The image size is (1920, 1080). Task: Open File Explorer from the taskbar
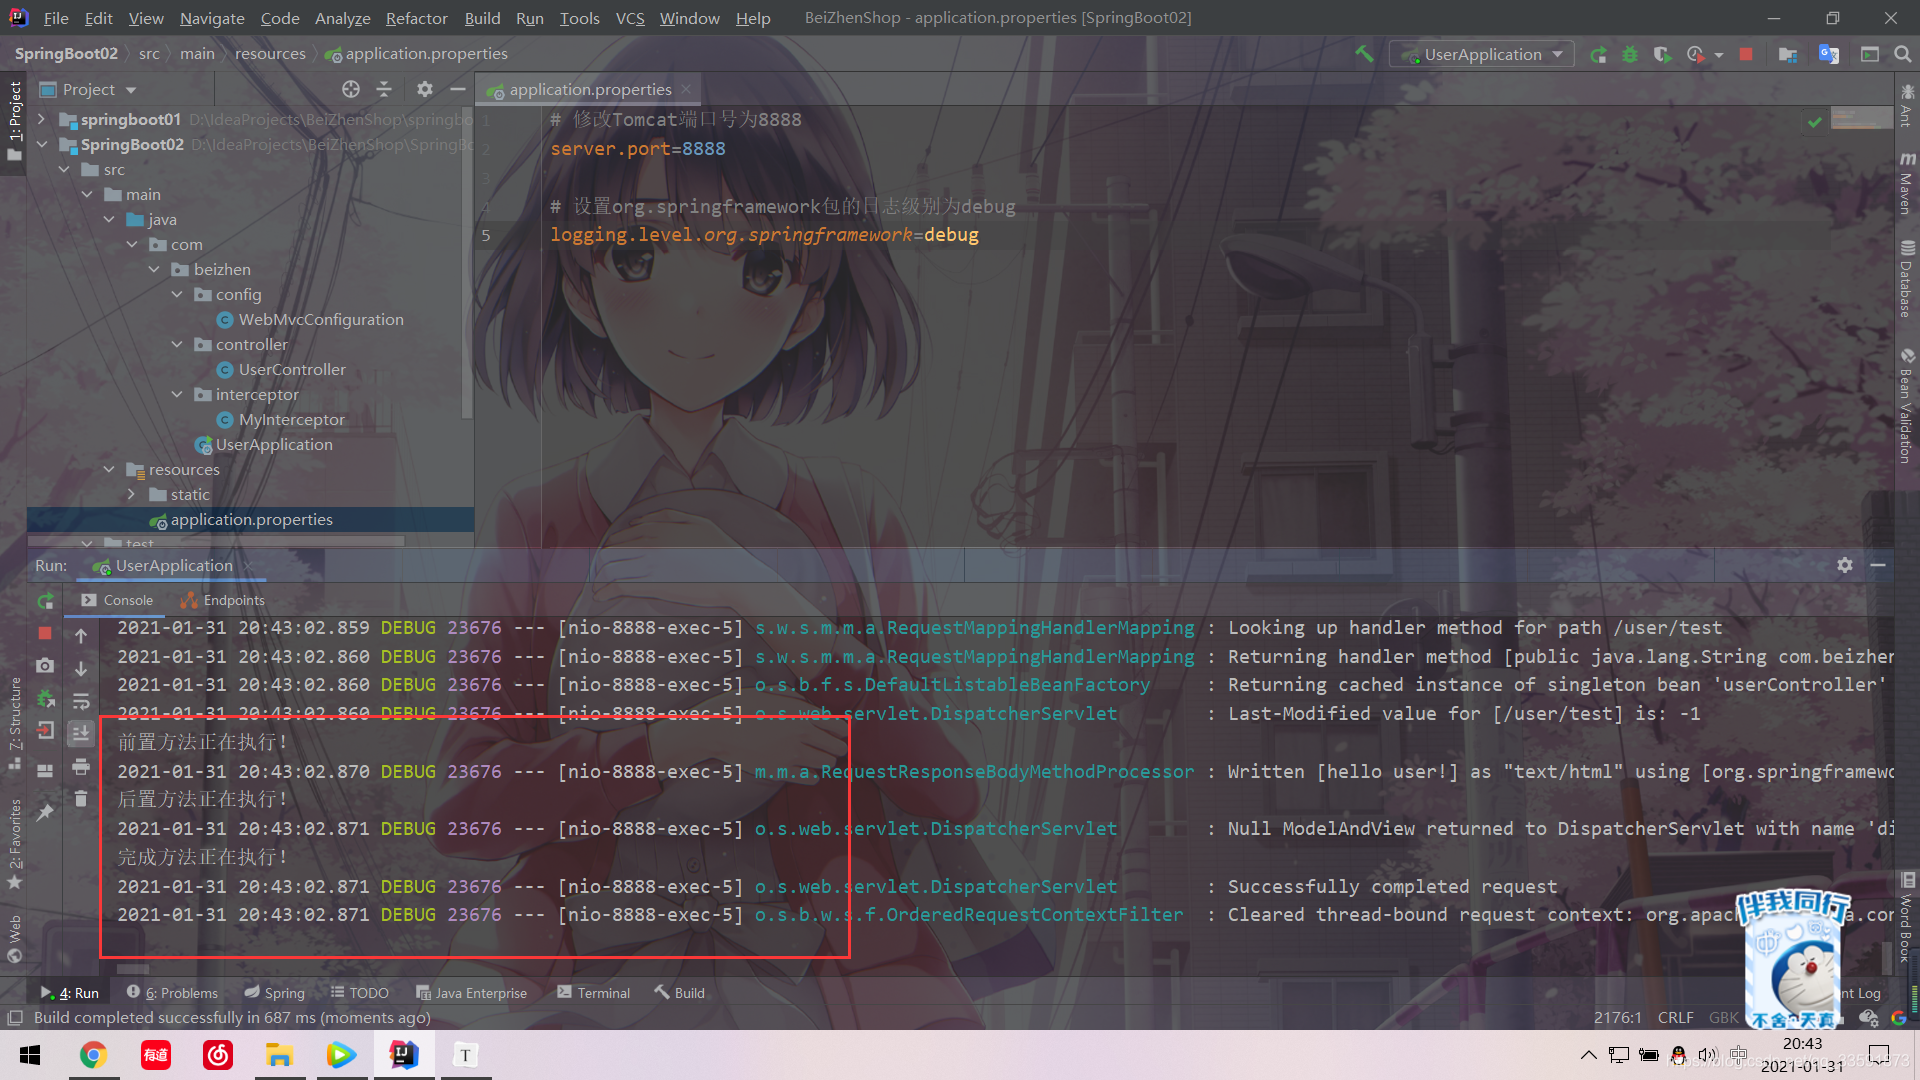pos(279,1055)
